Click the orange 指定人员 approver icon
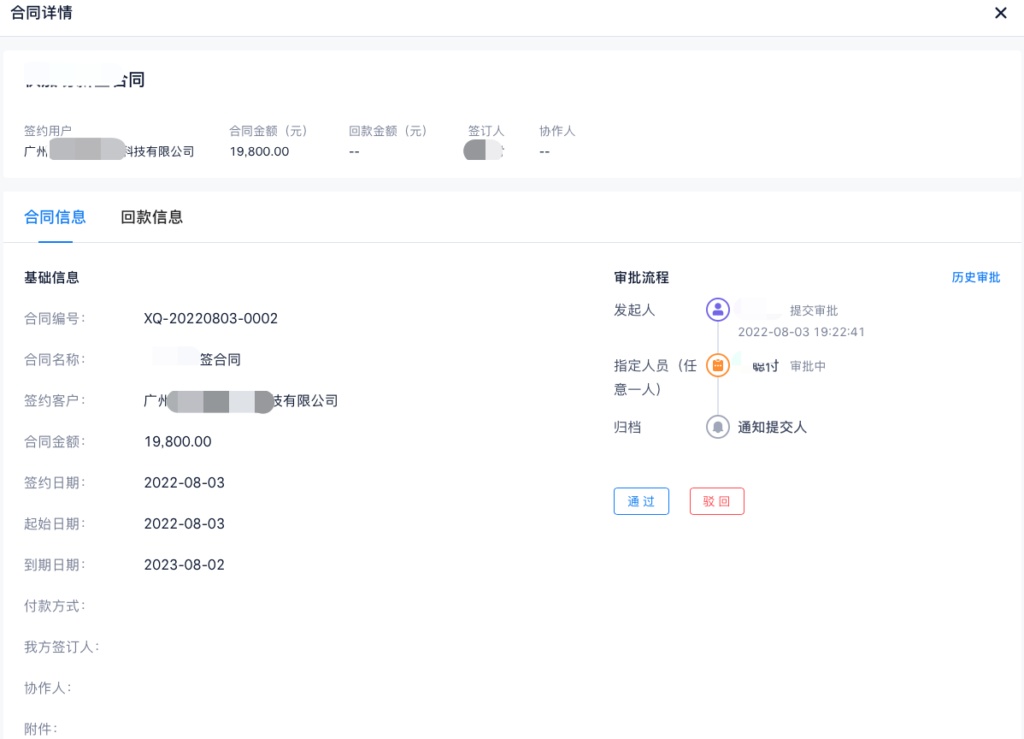The height and width of the screenshot is (739, 1024). (x=717, y=366)
